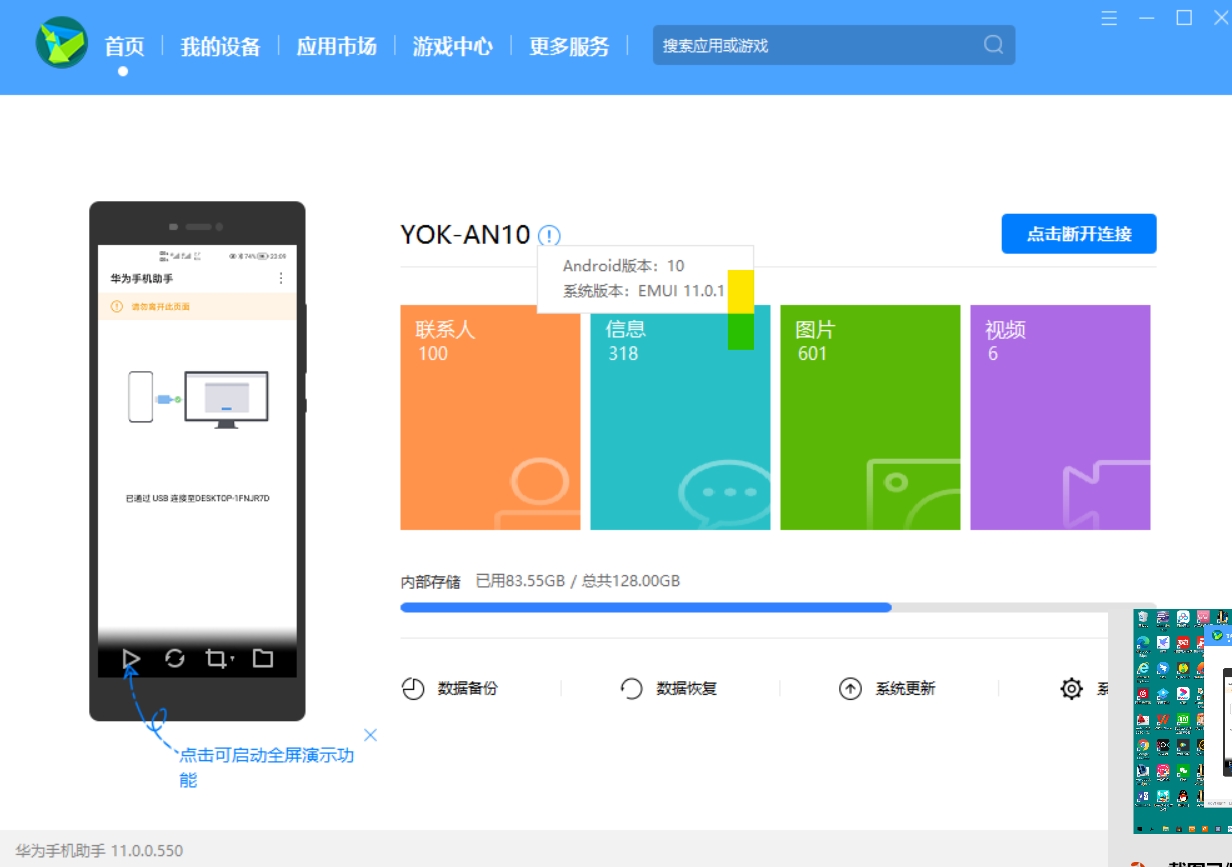Switch to 首页 tab

pos(124,46)
